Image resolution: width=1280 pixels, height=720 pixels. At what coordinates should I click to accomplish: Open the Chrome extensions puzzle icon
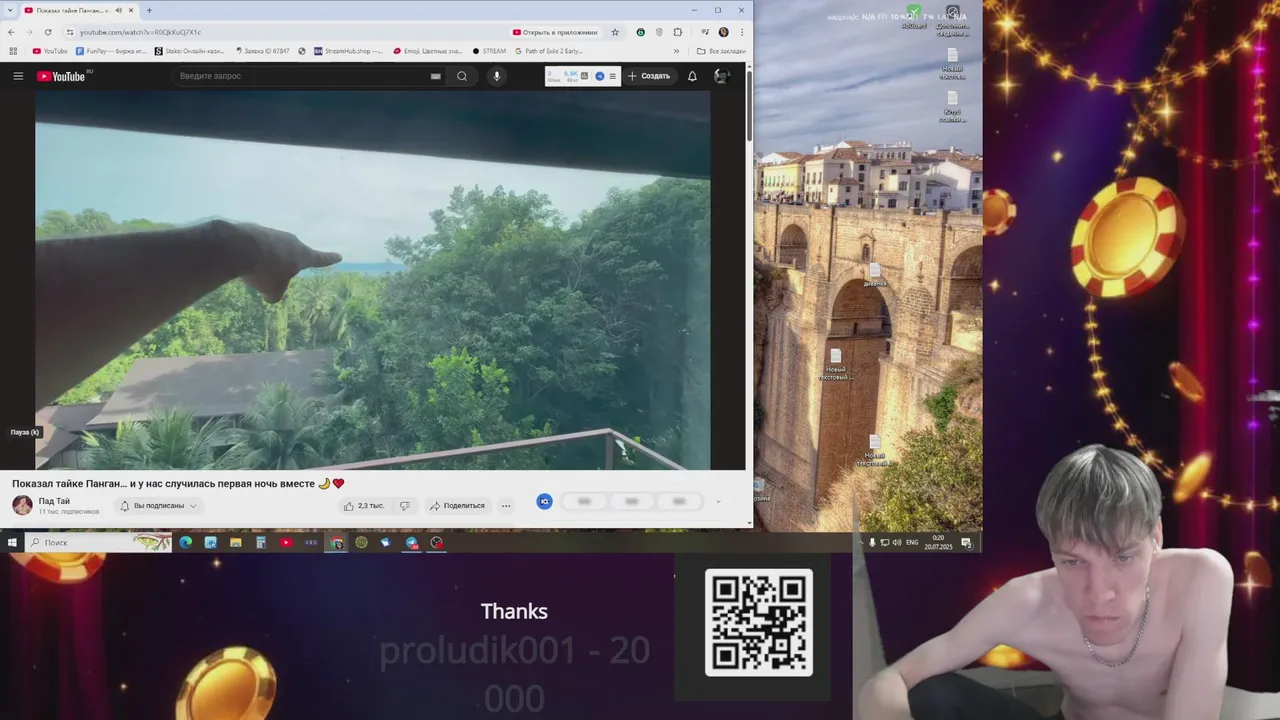pos(677,32)
